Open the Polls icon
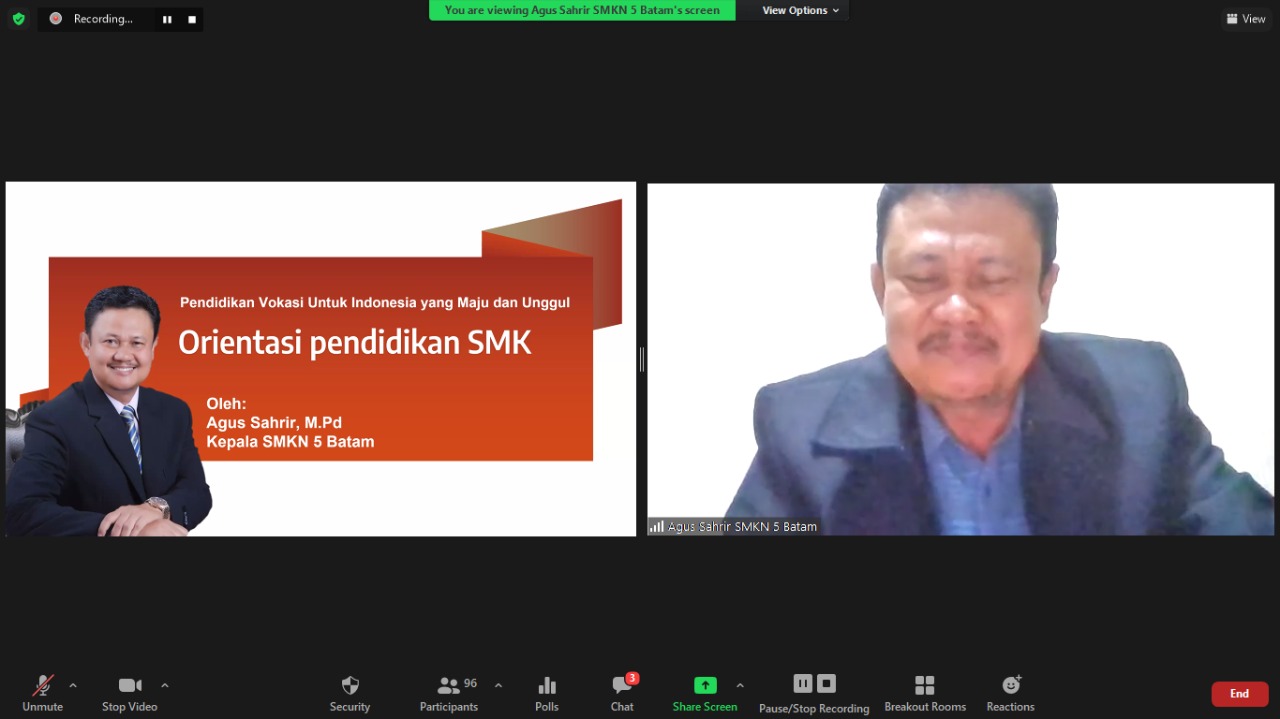Viewport: 1280px width, 719px height. [547, 694]
